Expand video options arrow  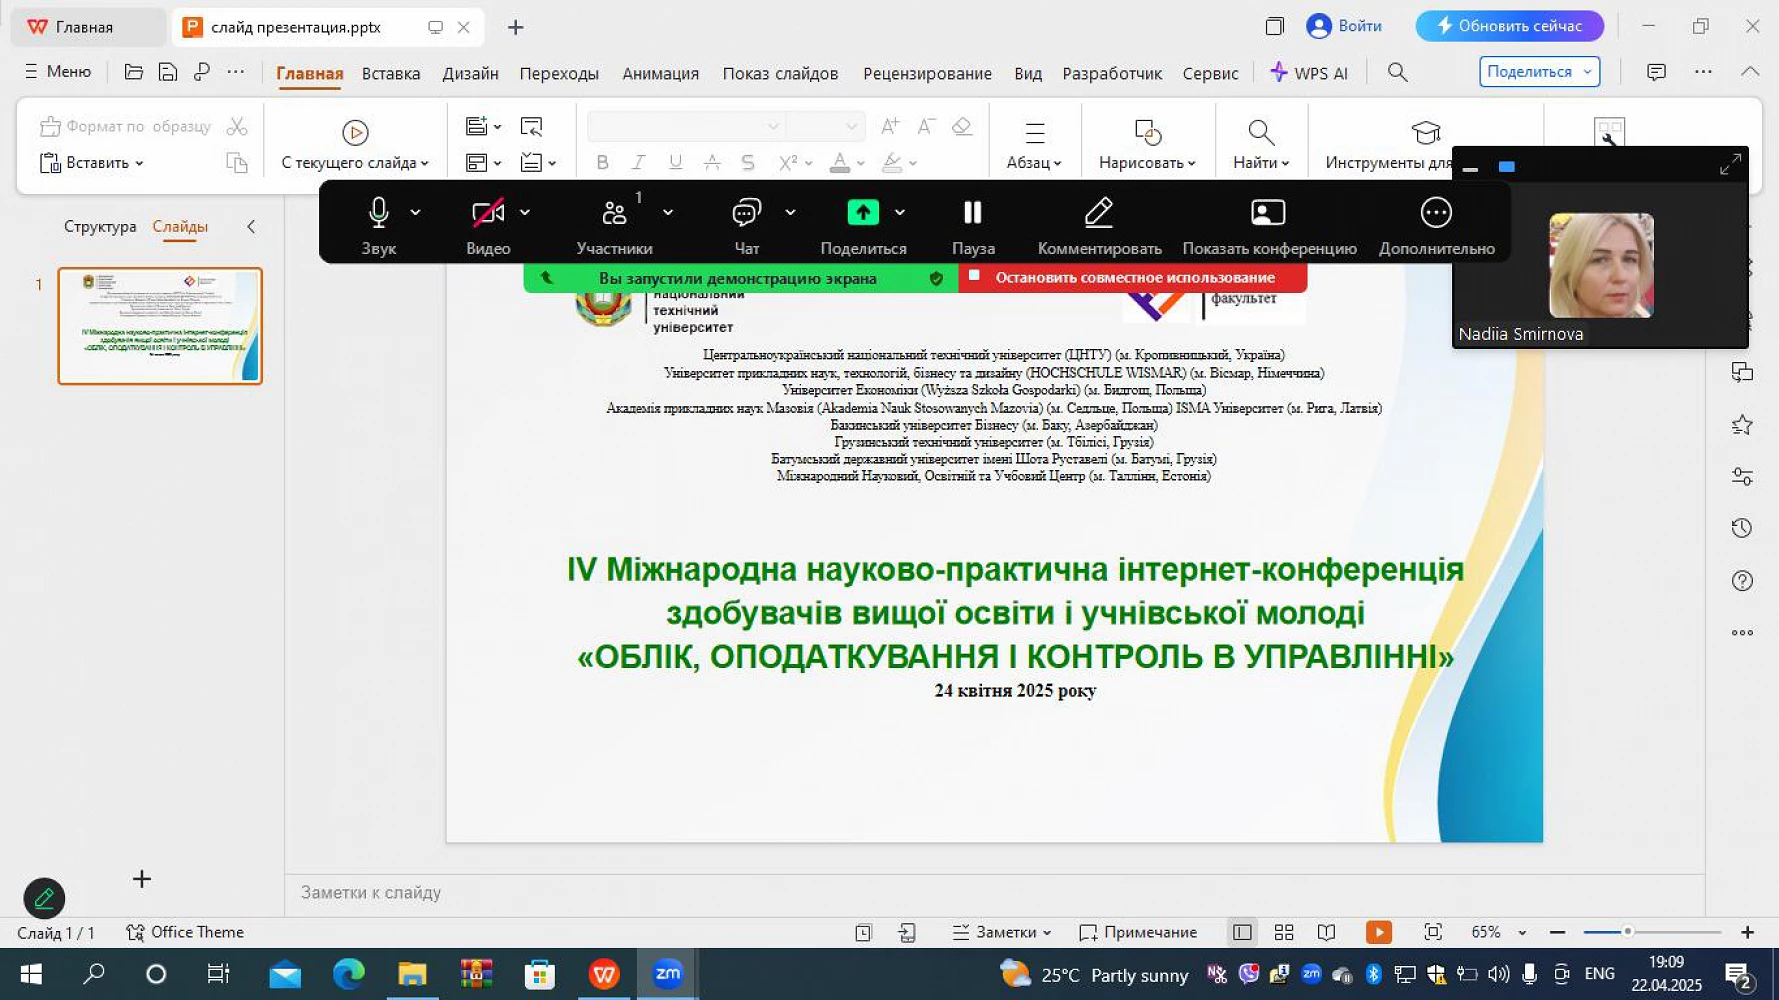click(525, 212)
